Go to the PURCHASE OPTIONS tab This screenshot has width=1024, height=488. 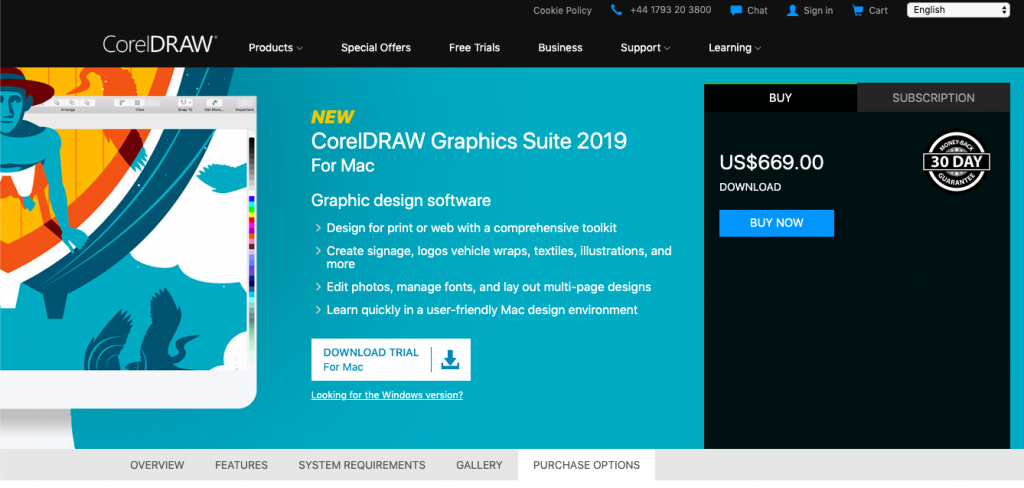(586, 465)
